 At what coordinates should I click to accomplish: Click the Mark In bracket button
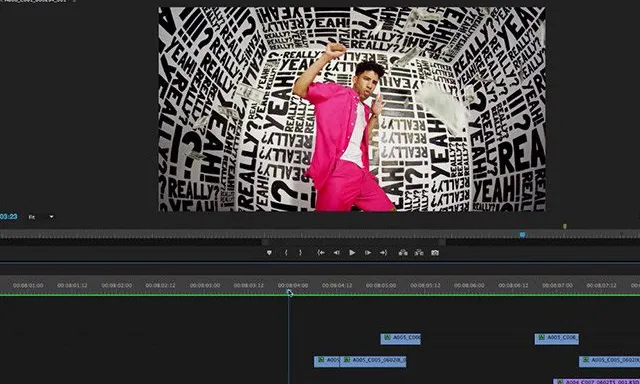[286, 253]
